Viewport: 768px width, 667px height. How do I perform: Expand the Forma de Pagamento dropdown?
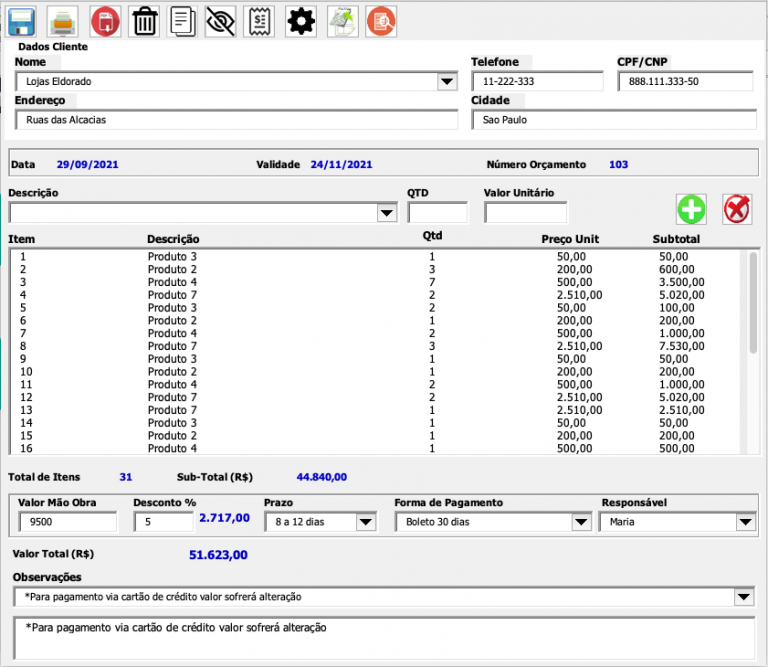pos(581,522)
